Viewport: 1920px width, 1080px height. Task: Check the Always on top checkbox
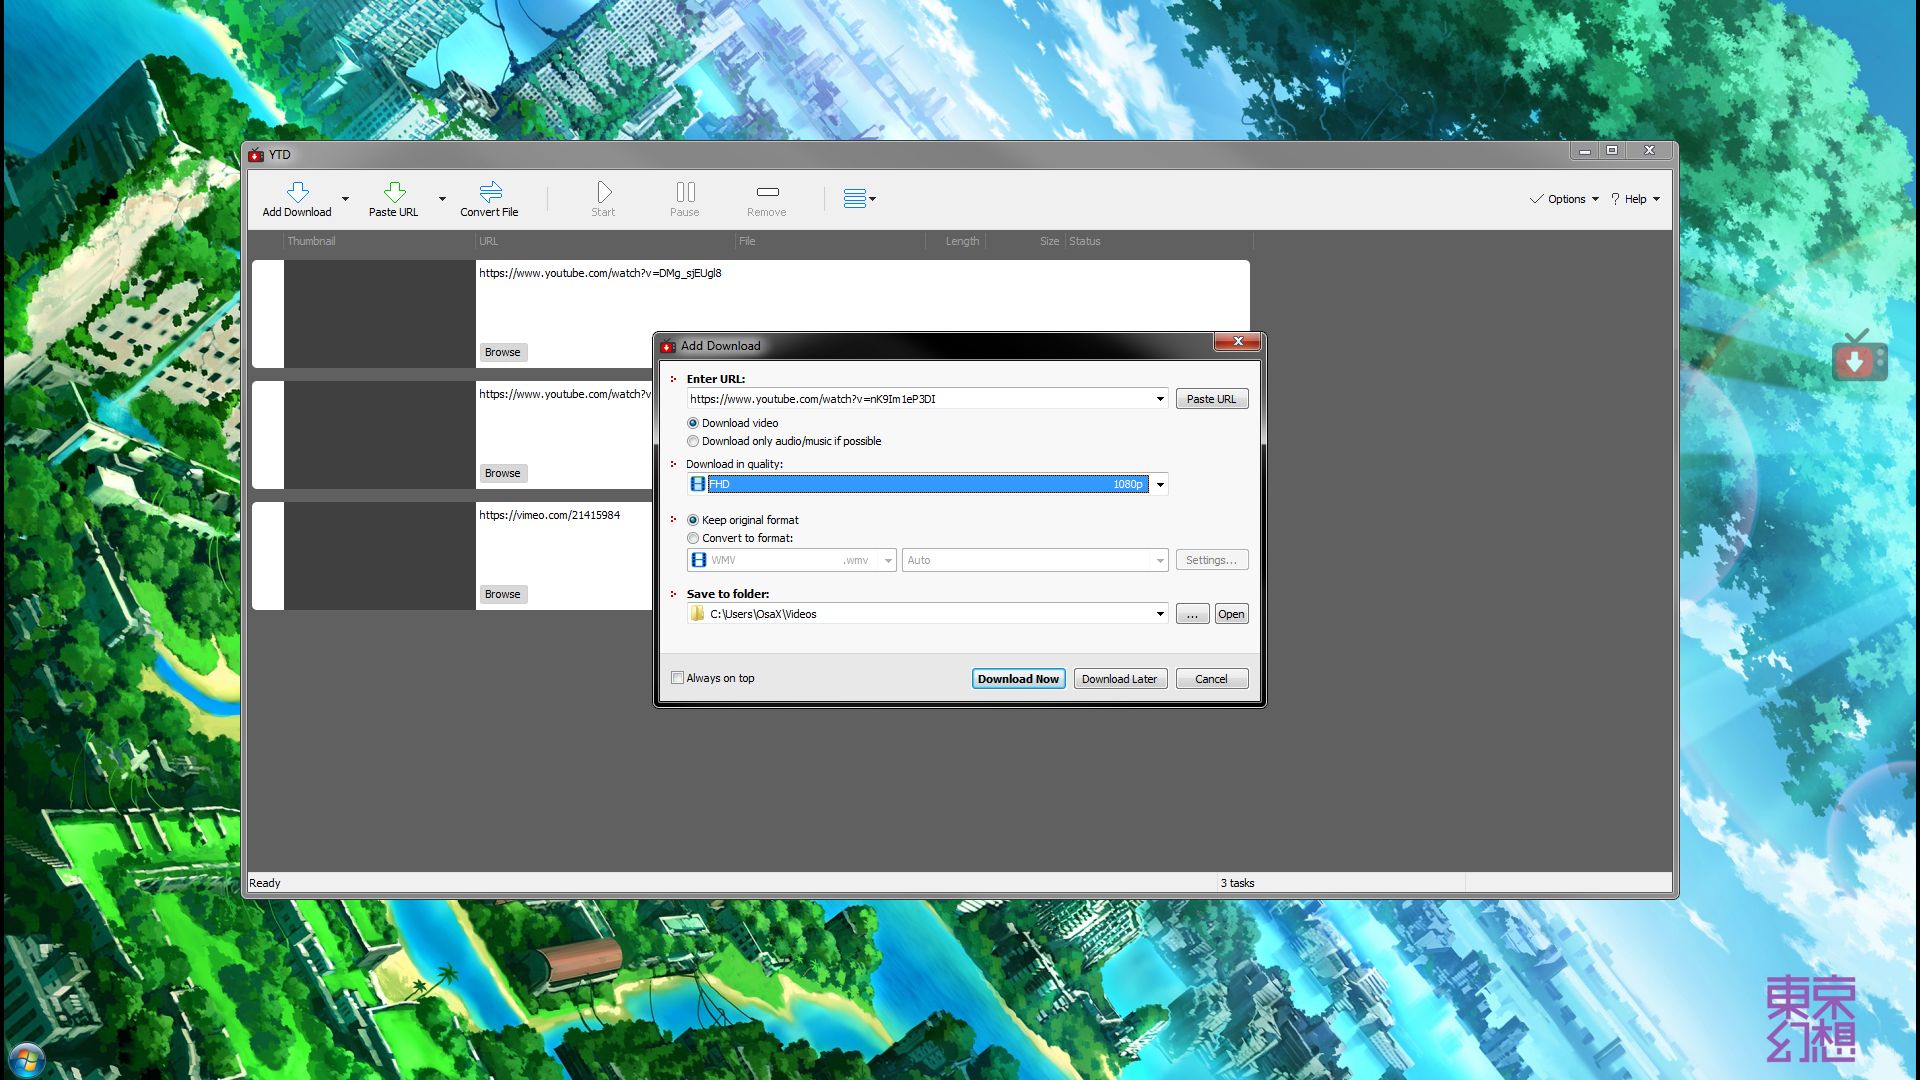[677, 678]
